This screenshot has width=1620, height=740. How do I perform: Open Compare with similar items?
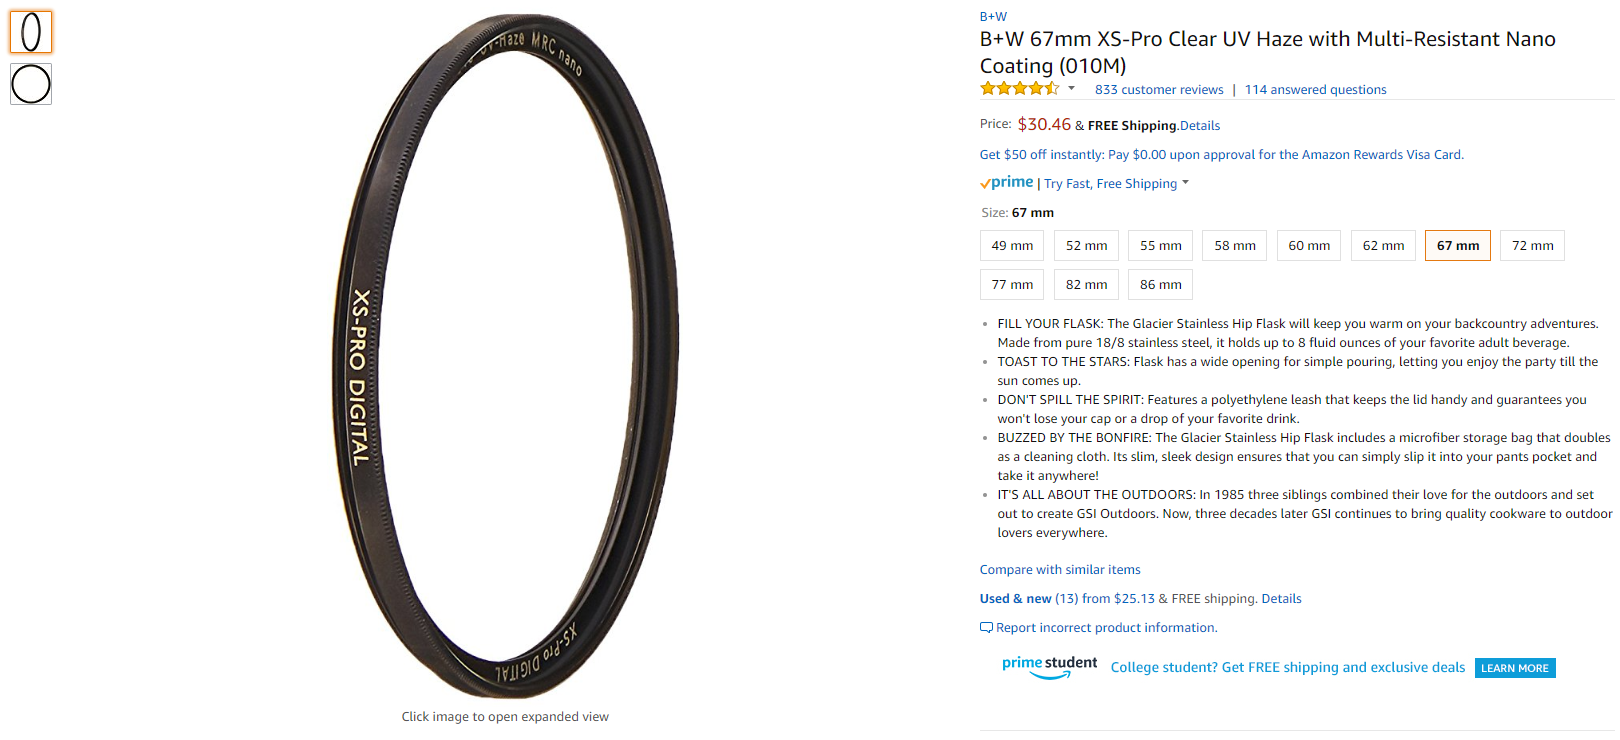pyautogui.click(x=1060, y=570)
